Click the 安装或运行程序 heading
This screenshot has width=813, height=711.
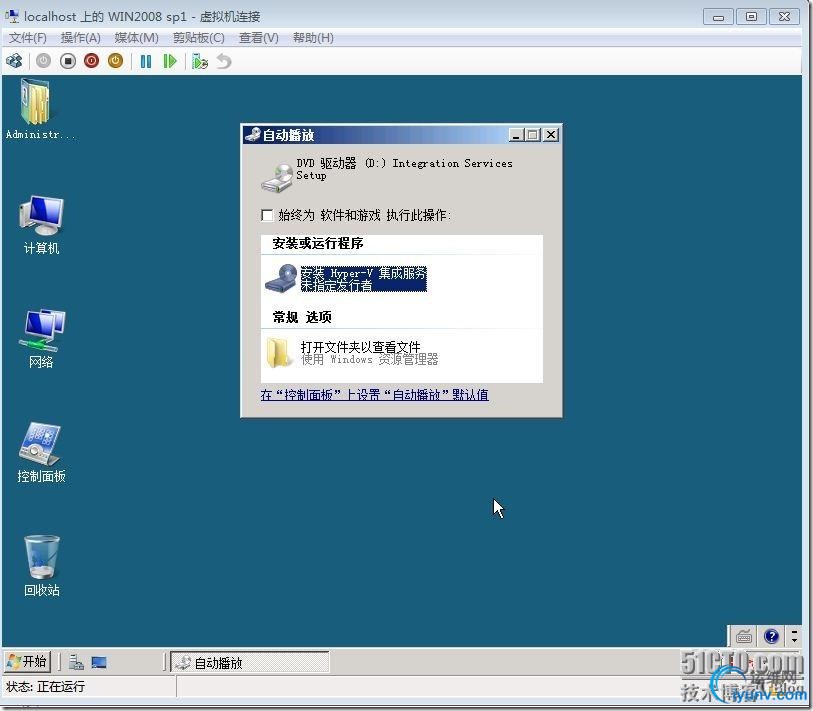pyautogui.click(x=318, y=243)
